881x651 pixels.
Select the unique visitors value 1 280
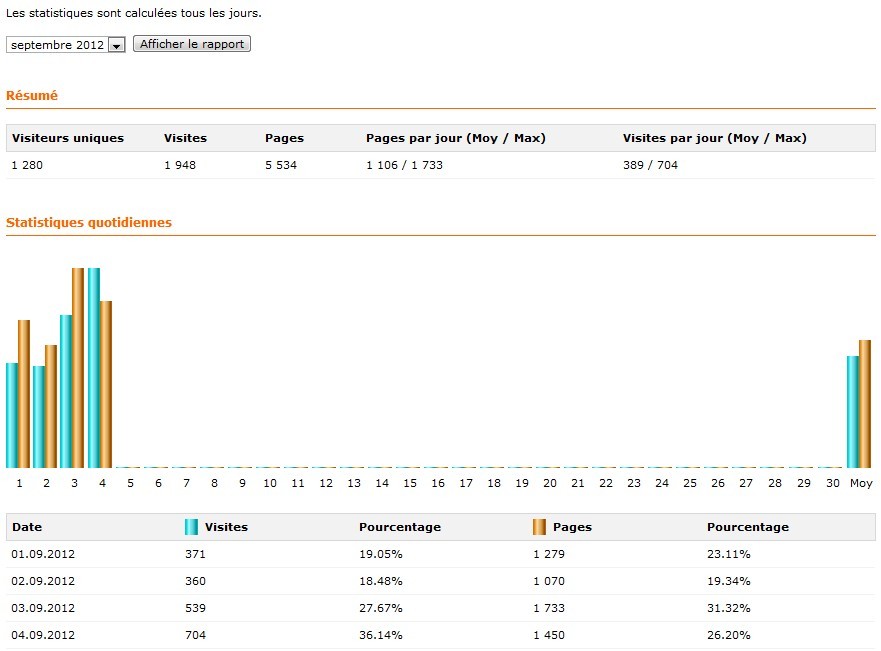pos(27,165)
